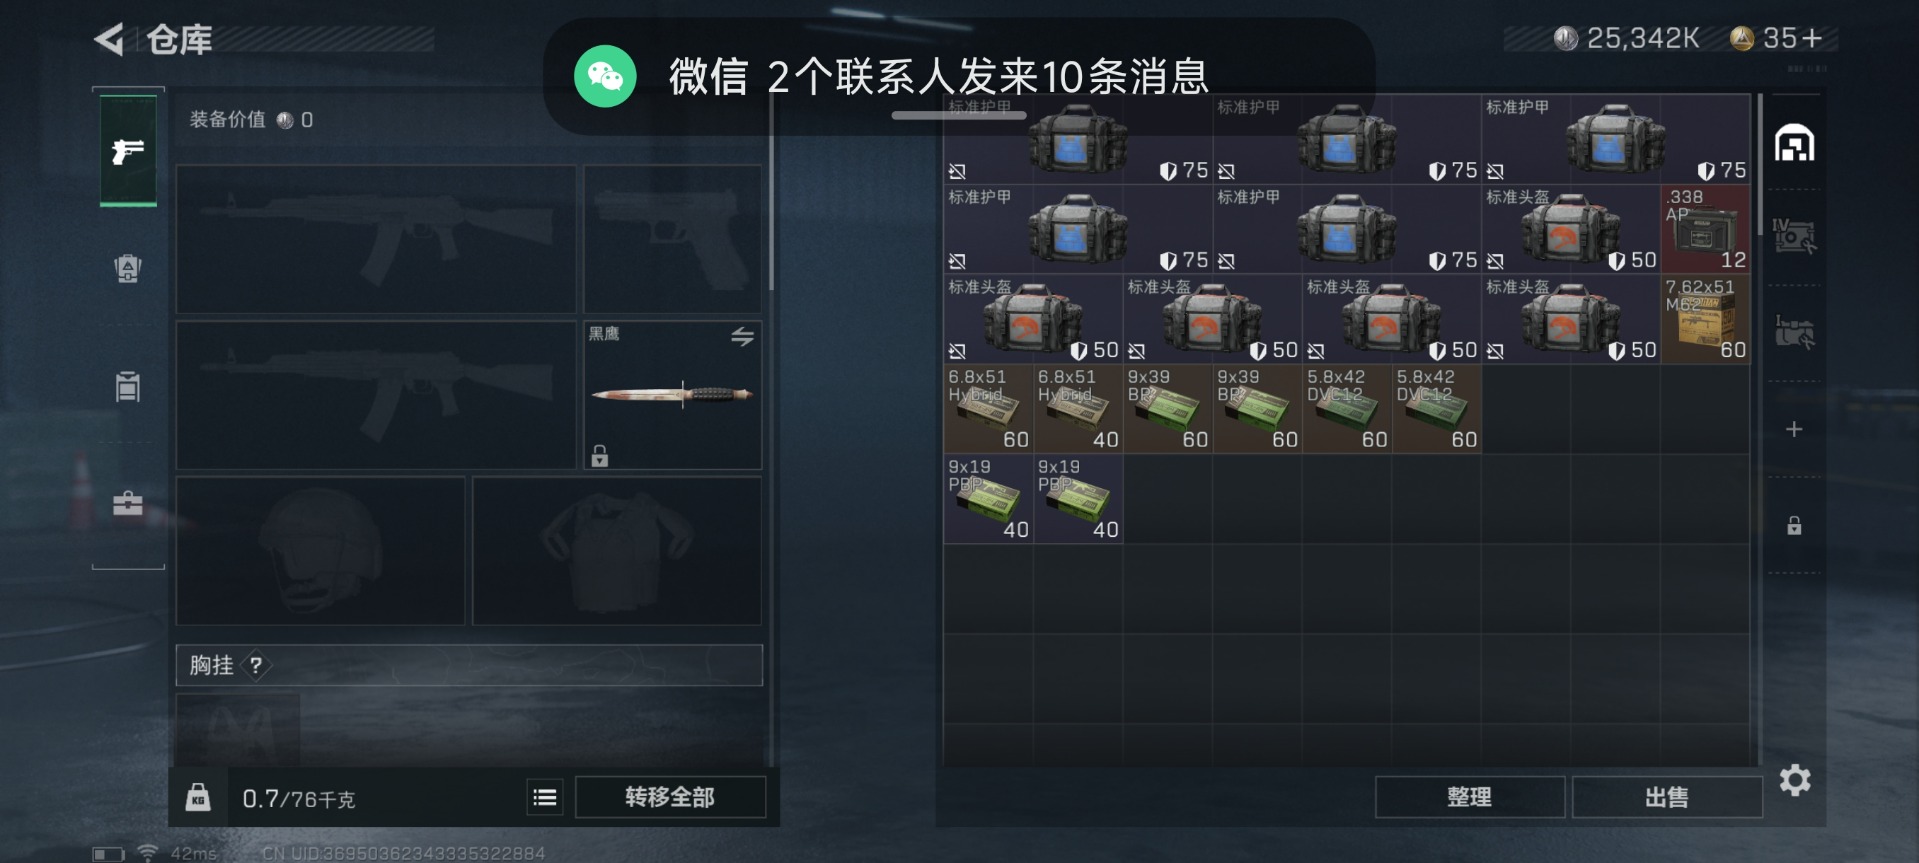Screen dimensions: 1919x863
Task: Click the 转移全部 button
Action: tap(670, 797)
